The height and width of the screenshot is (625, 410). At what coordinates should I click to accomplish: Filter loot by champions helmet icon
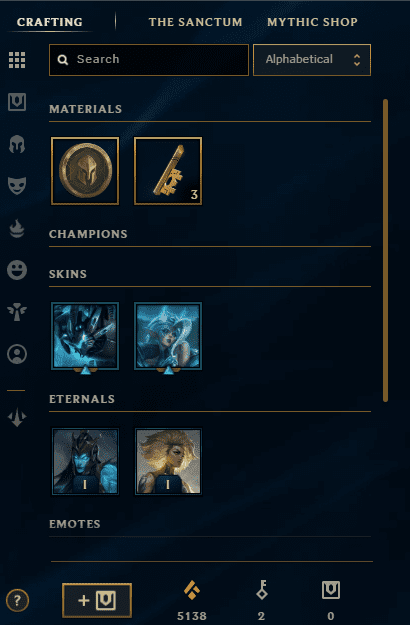pyautogui.click(x=17, y=144)
